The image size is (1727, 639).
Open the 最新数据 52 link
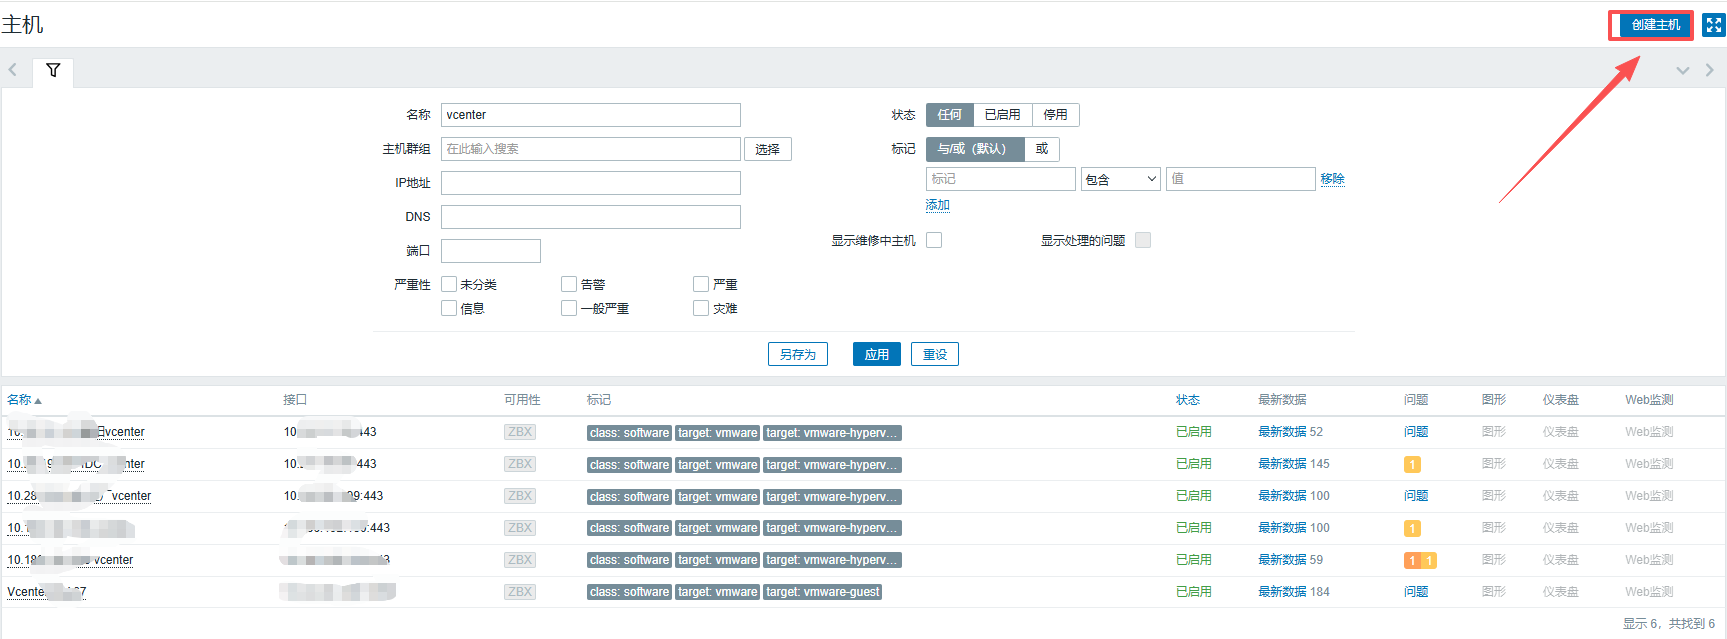pyautogui.click(x=1282, y=432)
